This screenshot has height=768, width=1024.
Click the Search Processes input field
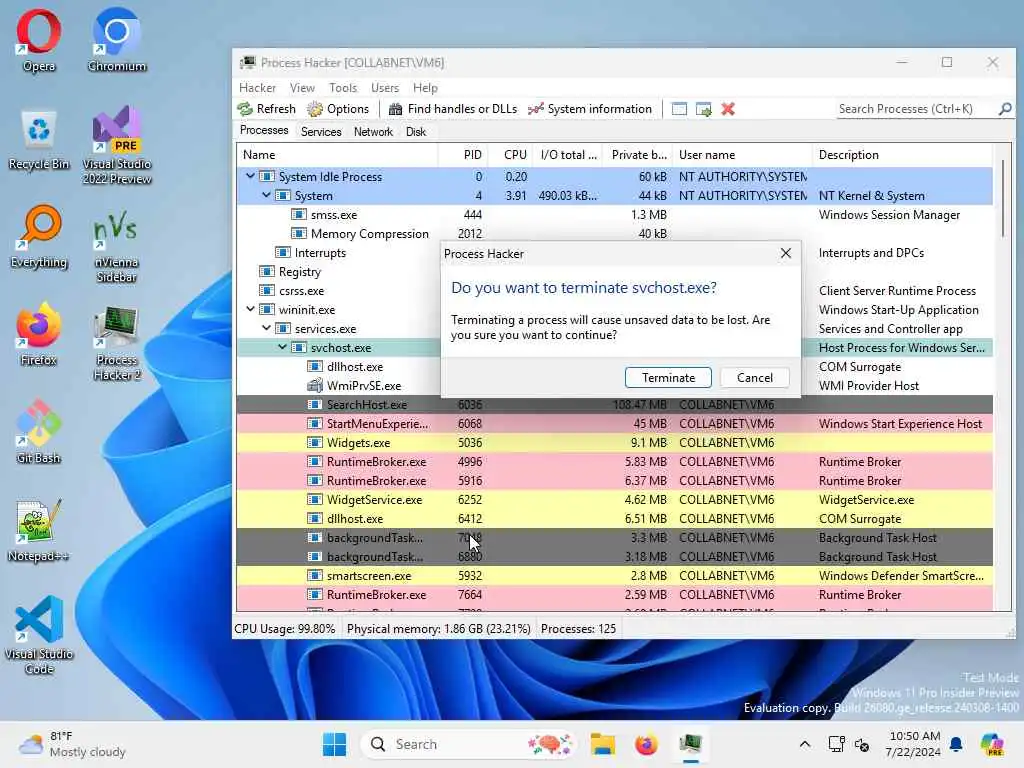pos(916,109)
